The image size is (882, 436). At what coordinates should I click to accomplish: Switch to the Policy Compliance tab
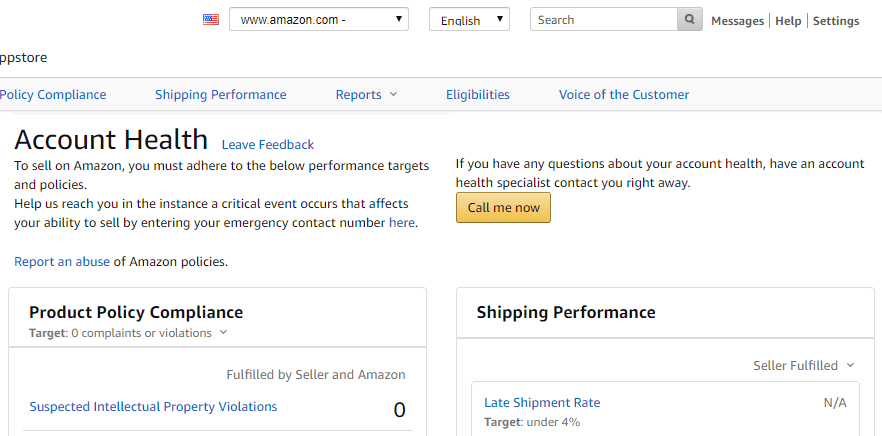pyautogui.click(x=52, y=95)
